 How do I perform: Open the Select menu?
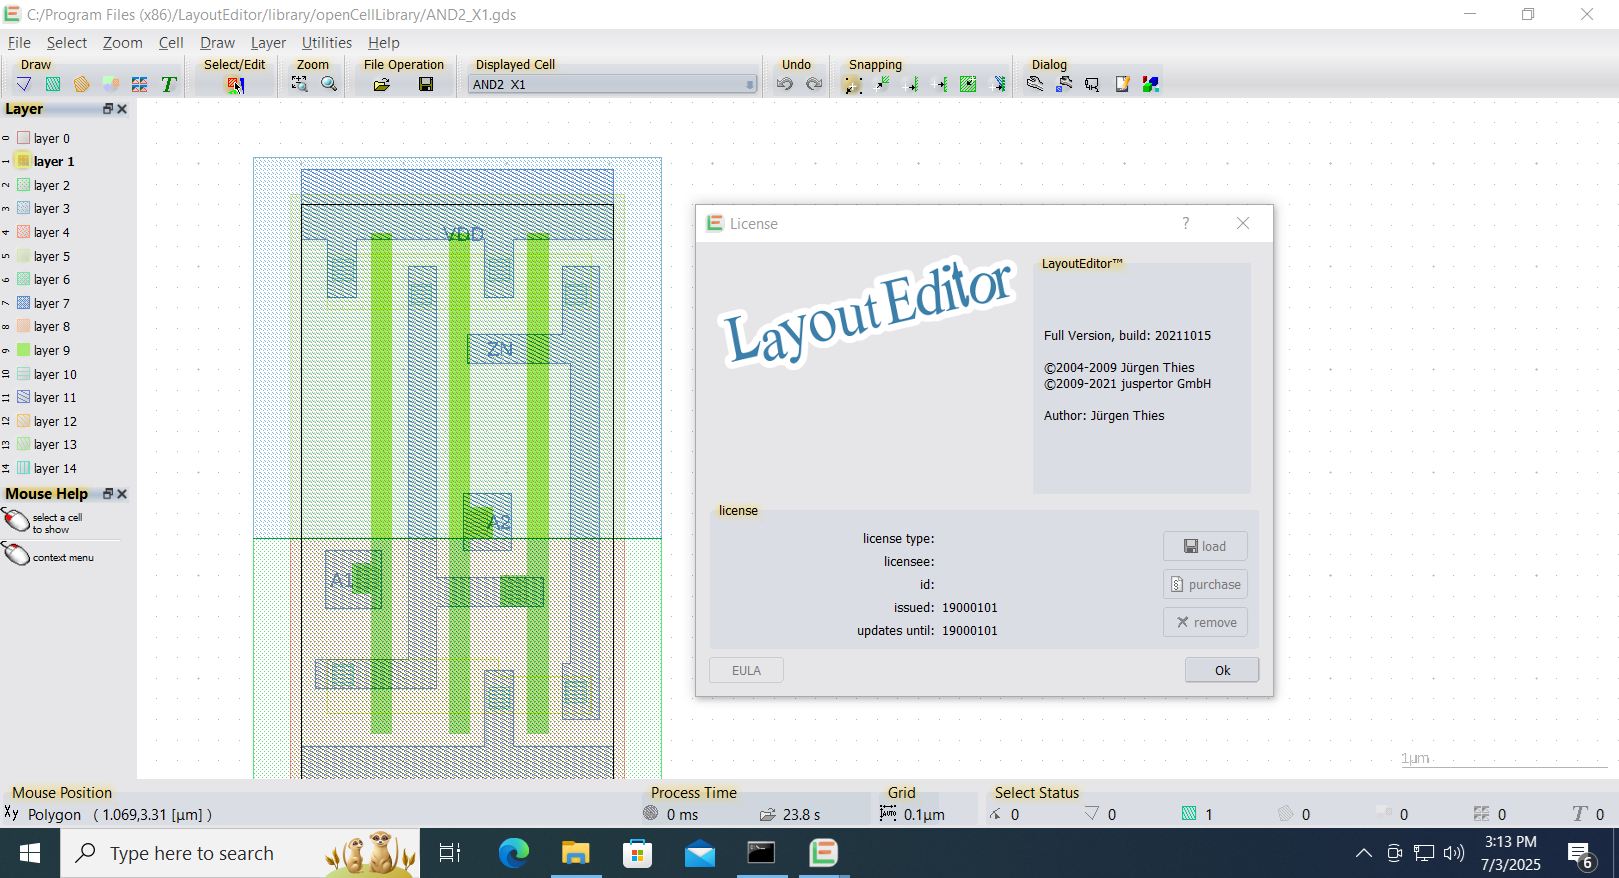point(67,43)
